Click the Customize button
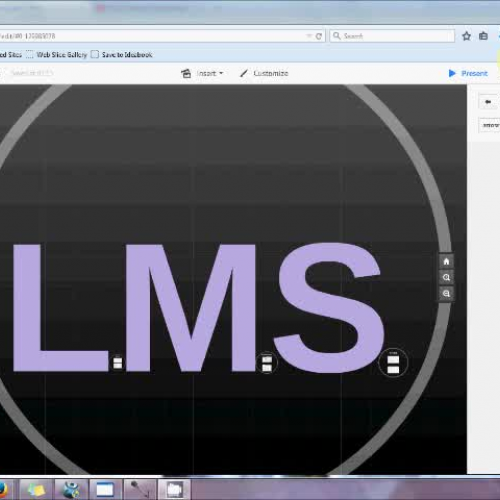Image resolution: width=500 pixels, height=500 pixels. point(264,73)
